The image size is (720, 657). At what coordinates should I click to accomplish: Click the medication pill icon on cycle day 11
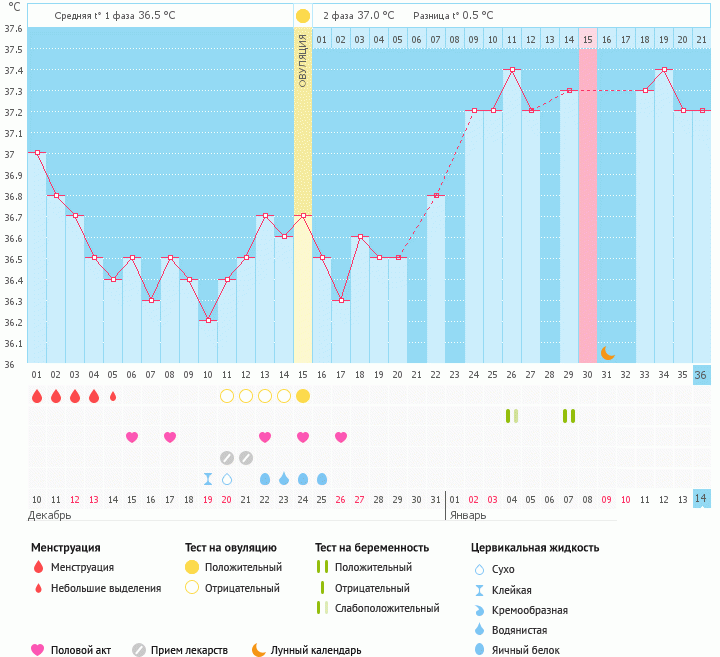tap(227, 458)
